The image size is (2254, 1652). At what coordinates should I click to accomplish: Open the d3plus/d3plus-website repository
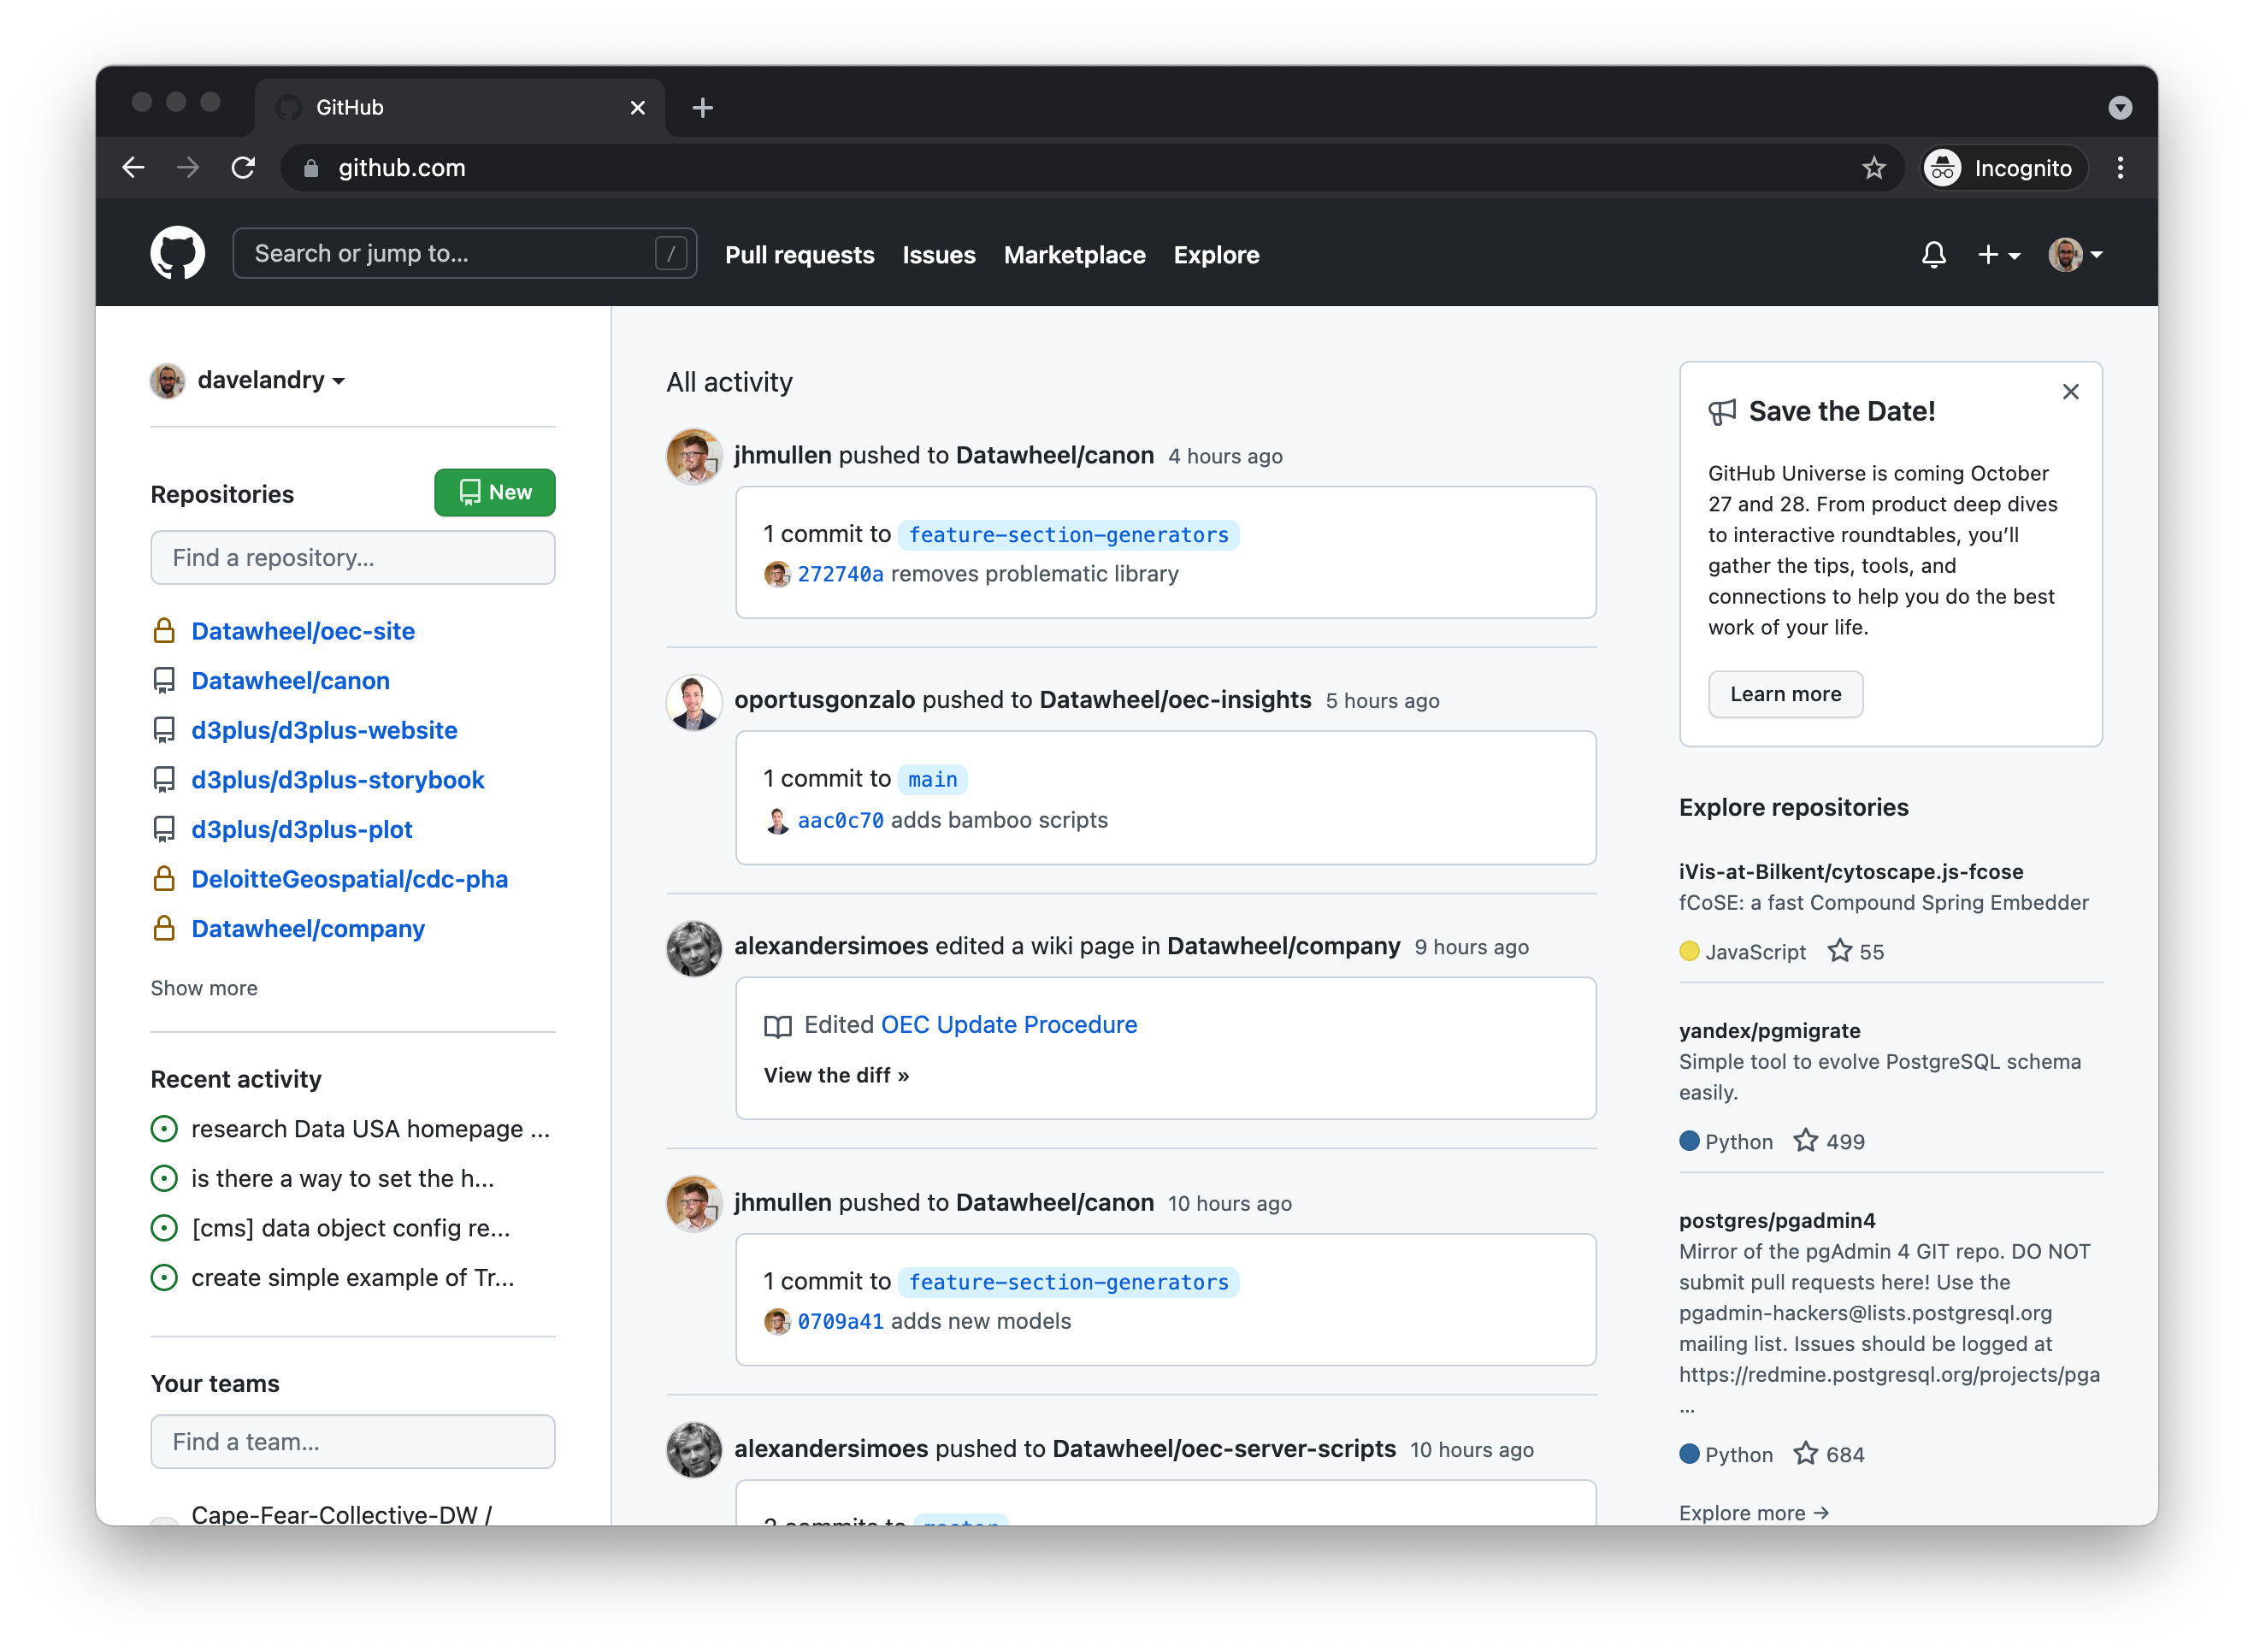coord(324,730)
